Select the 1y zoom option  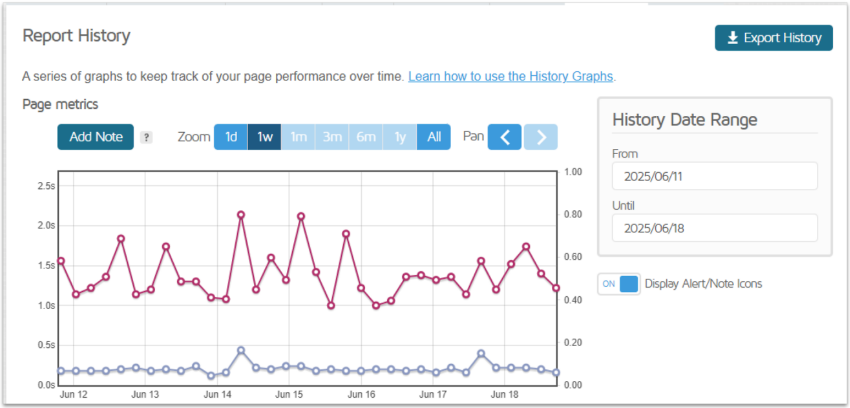(400, 137)
